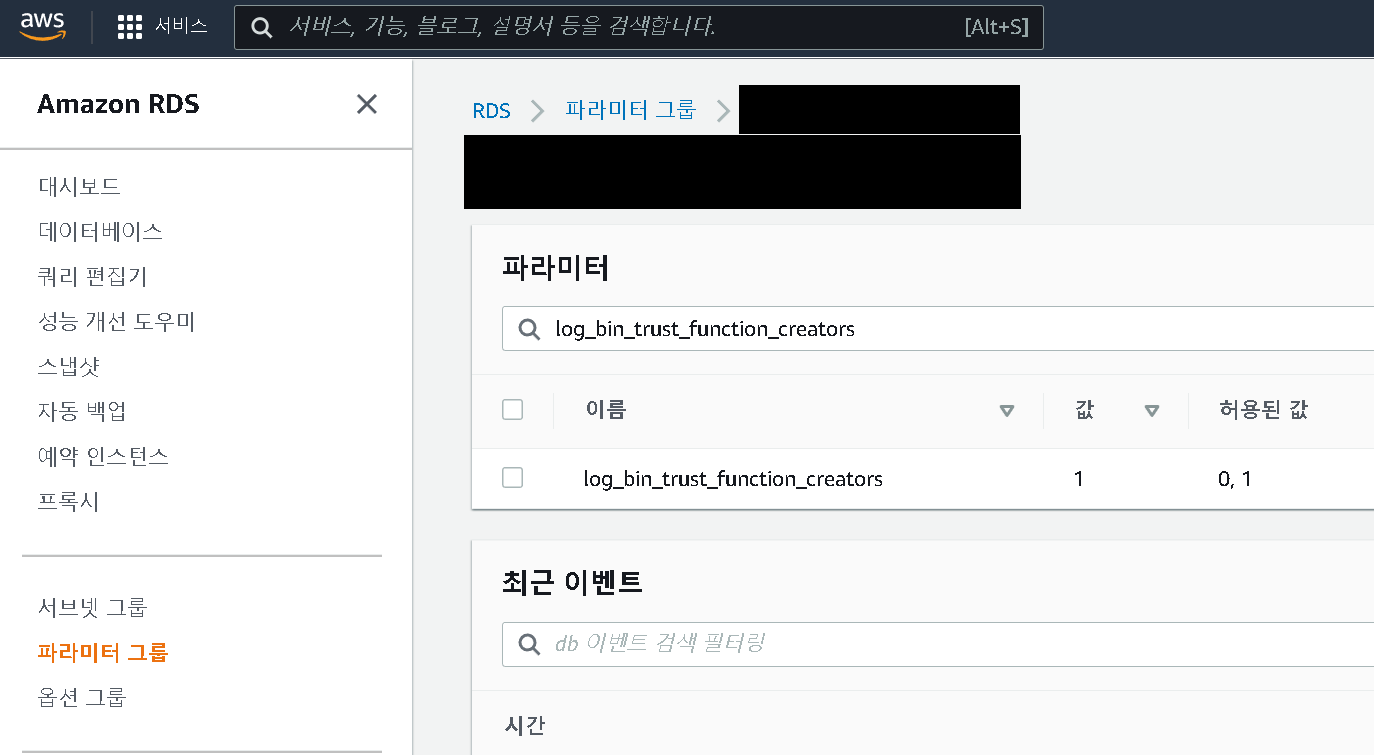This screenshot has height=755, width=1374.
Task: Go to RDS breadcrumb link
Action: (491, 110)
